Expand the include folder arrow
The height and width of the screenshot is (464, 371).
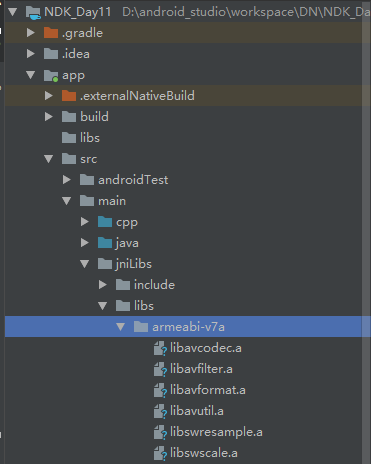pos(103,285)
